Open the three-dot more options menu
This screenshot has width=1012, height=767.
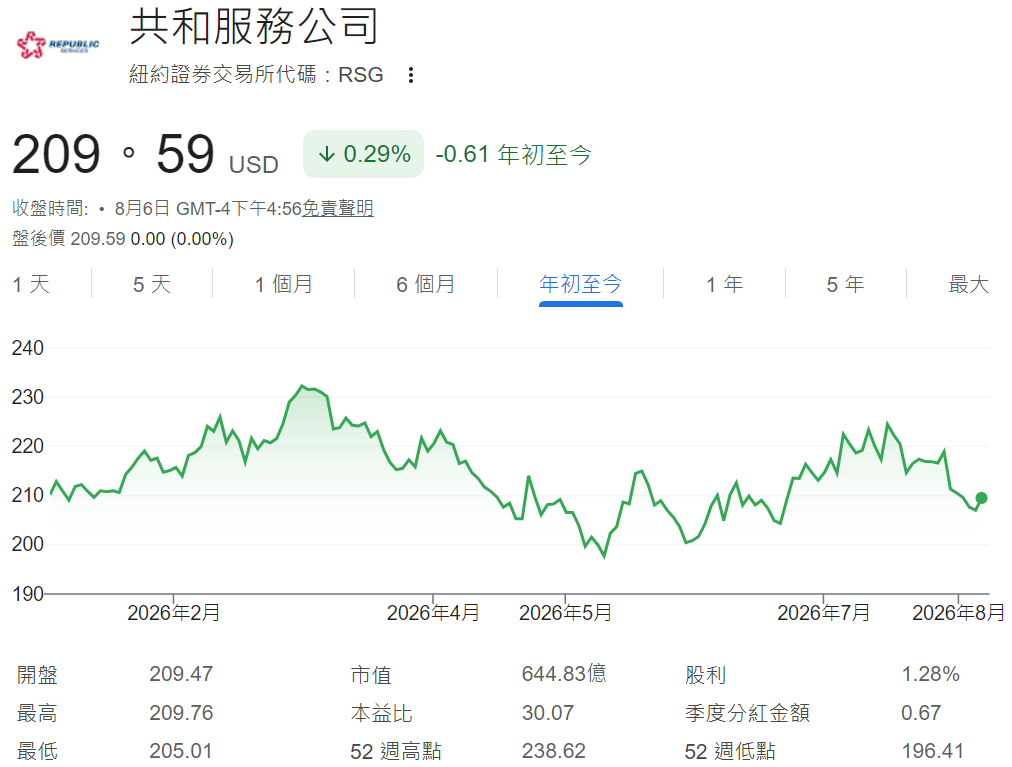pos(410,75)
